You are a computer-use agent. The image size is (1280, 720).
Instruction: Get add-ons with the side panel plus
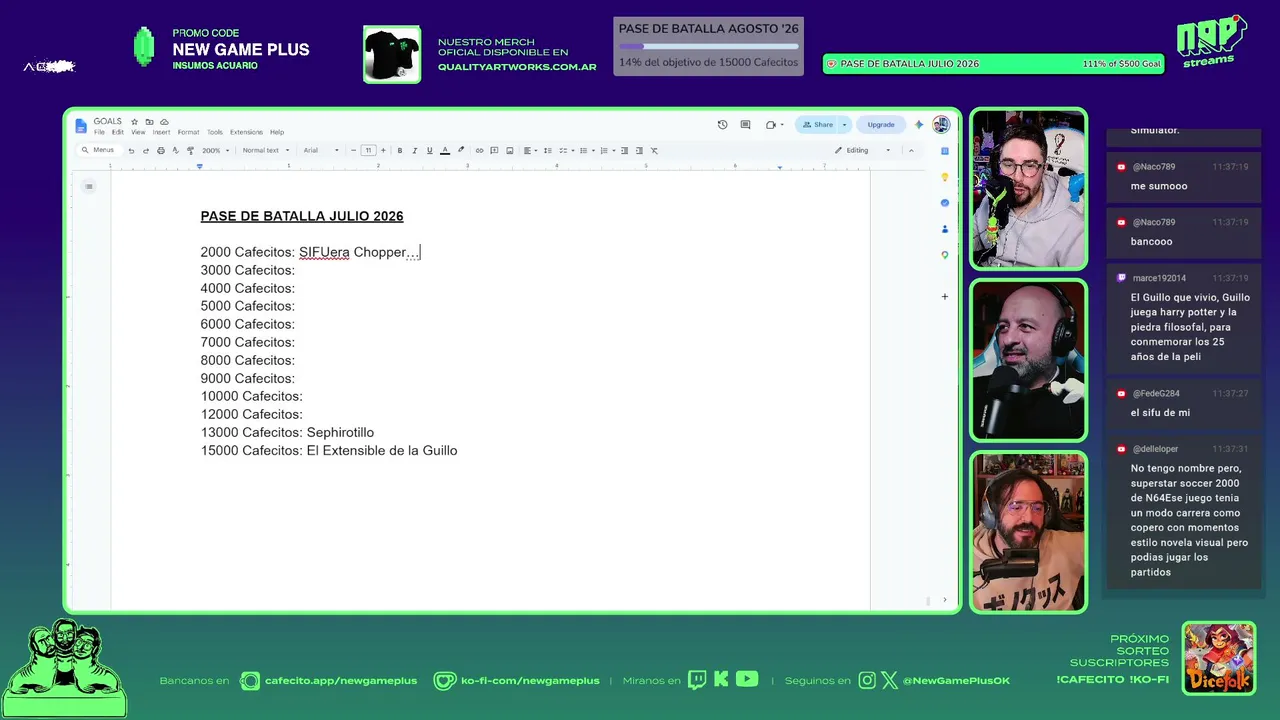(945, 297)
